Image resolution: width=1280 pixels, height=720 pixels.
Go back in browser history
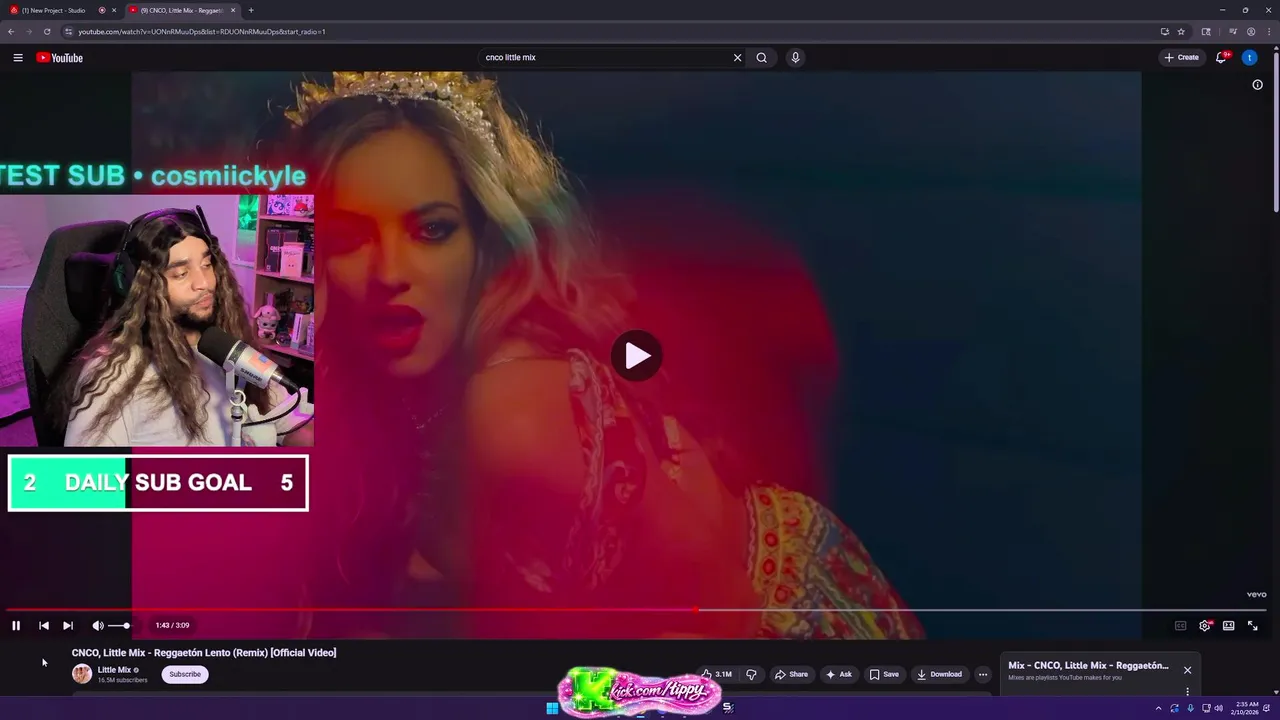pos(11,31)
